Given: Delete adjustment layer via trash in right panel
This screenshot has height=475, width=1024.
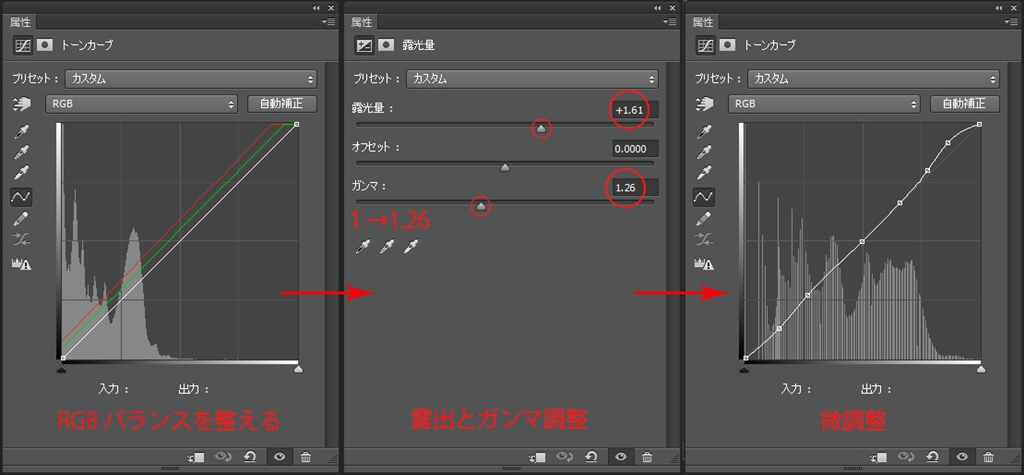Looking at the screenshot, I should pyautogui.click(x=989, y=457).
